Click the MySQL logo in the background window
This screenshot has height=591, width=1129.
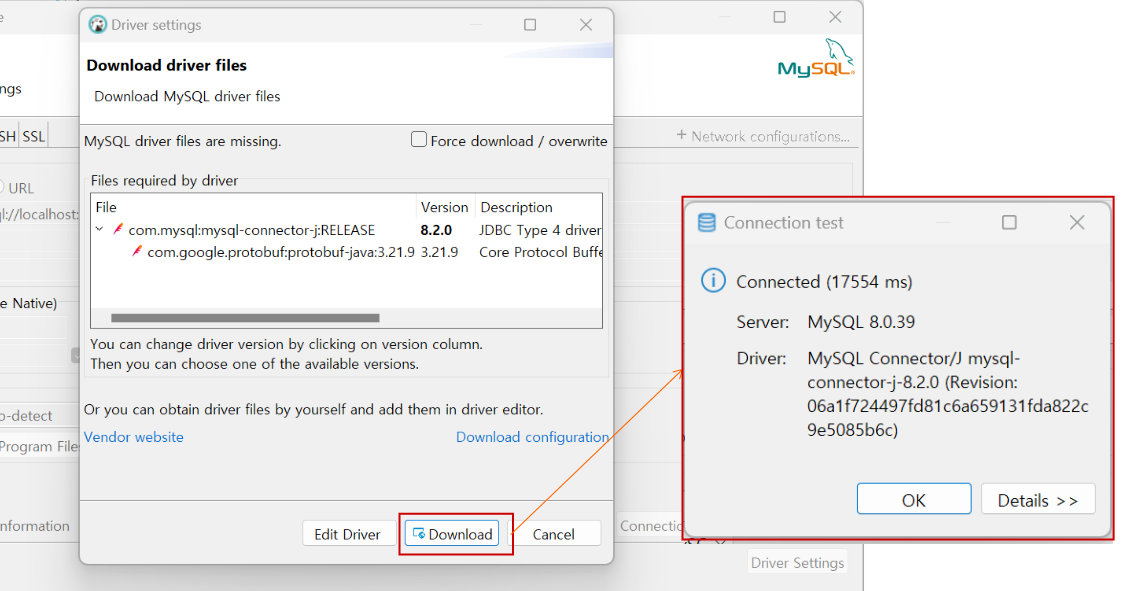816,58
